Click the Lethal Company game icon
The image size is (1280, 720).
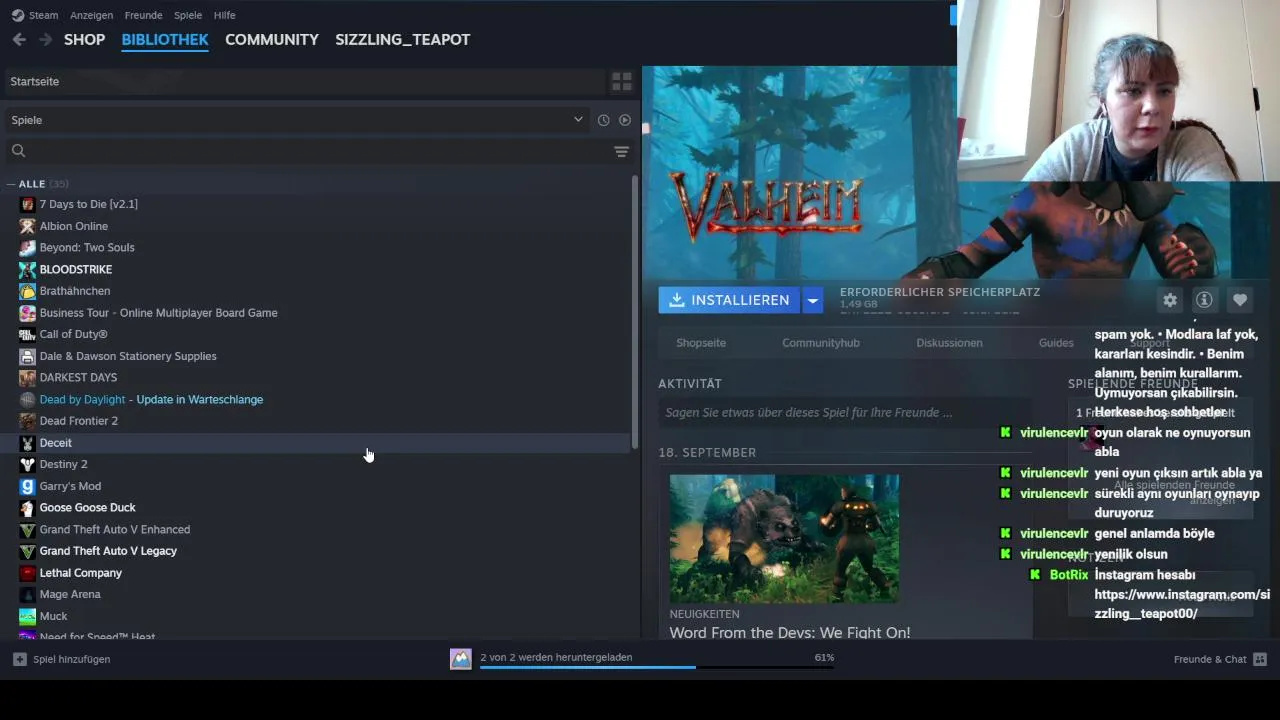pos(27,573)
